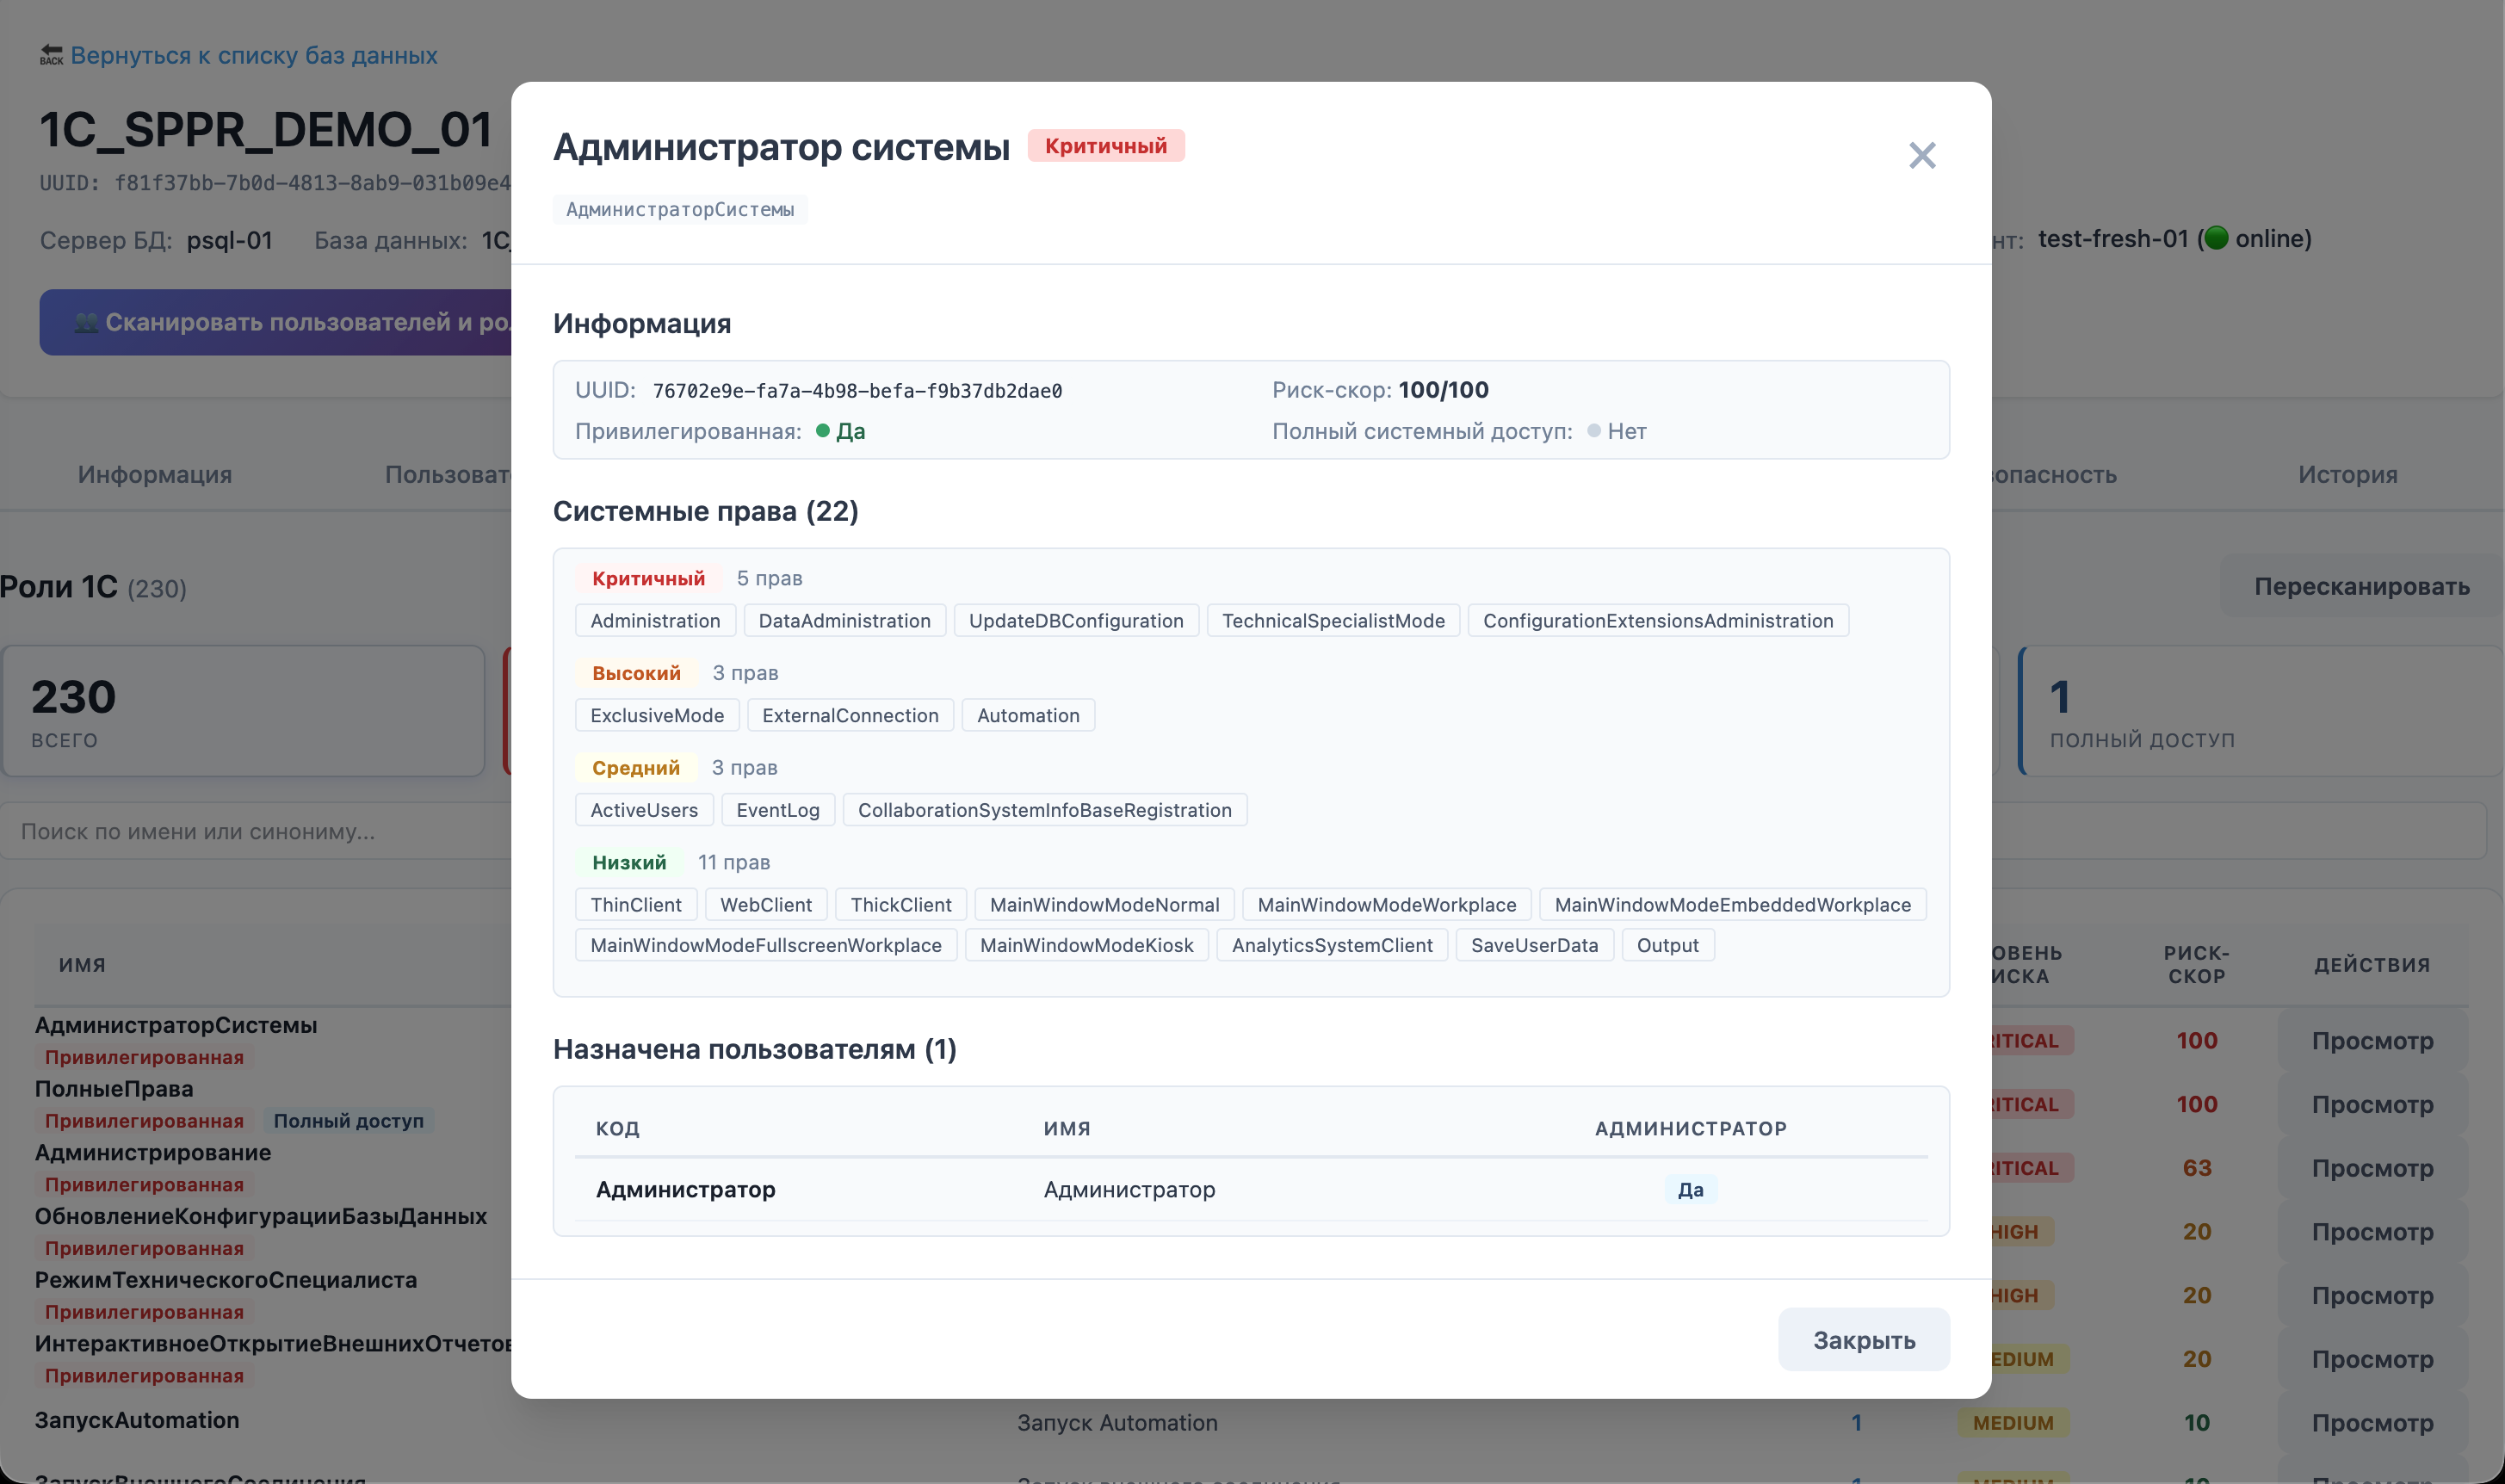Click the back arrow icon at top left

tap(51, 56)
